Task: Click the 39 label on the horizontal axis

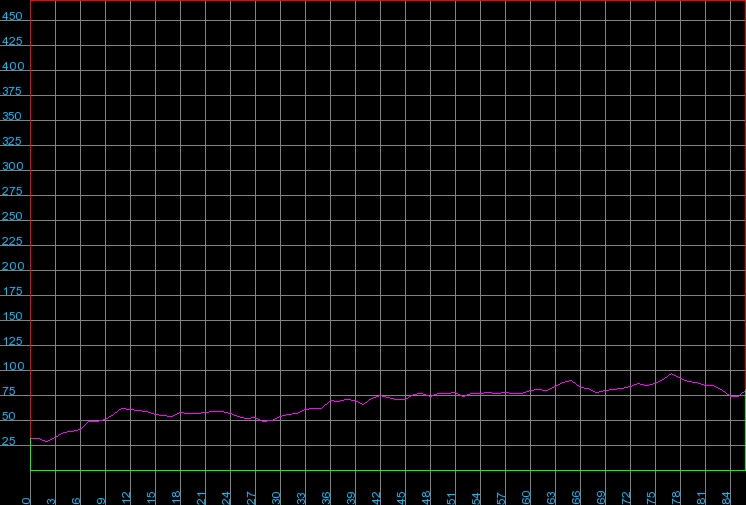Action: click(351, 498)
